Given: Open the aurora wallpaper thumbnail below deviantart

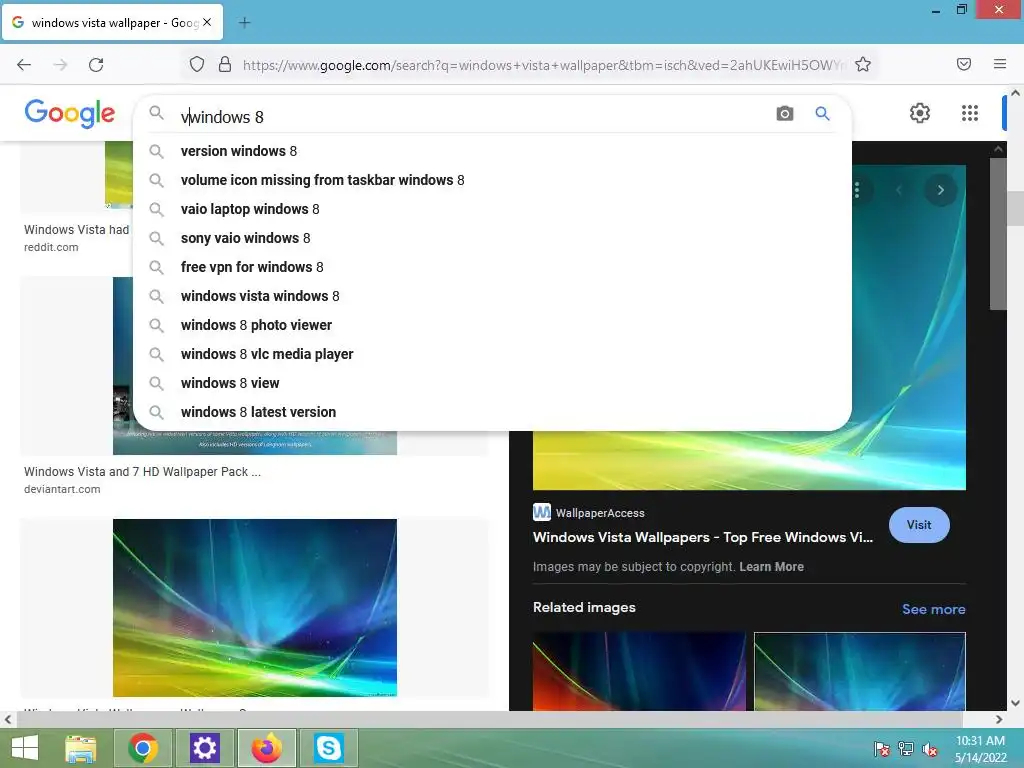Looking at the screenshot, I should click(255, 608).
